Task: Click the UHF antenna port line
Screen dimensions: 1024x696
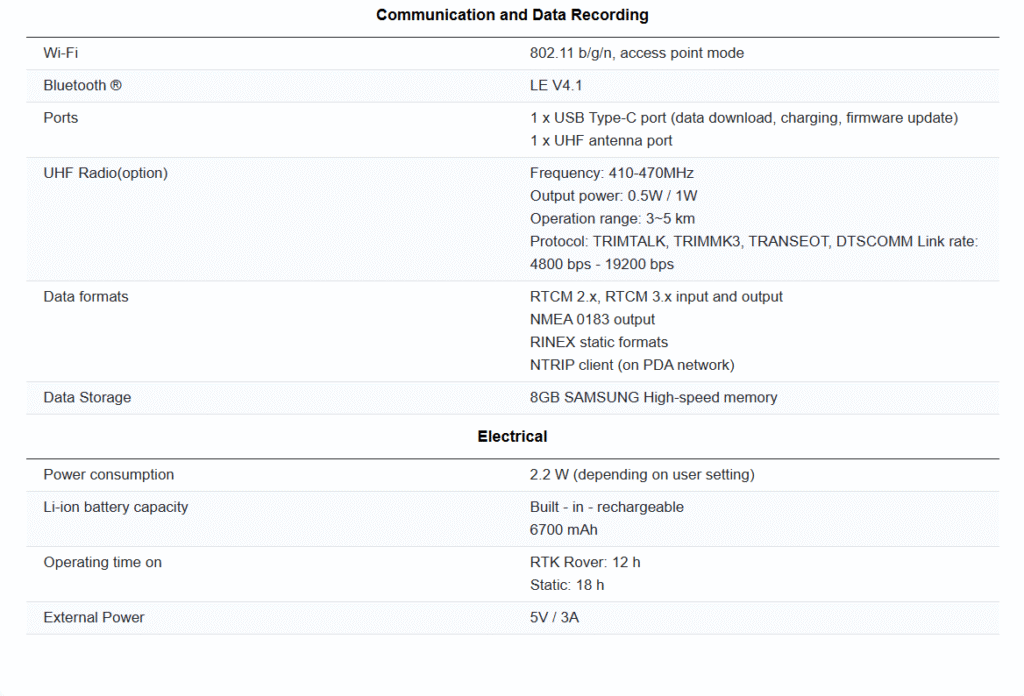Action: tap(601, 141)
